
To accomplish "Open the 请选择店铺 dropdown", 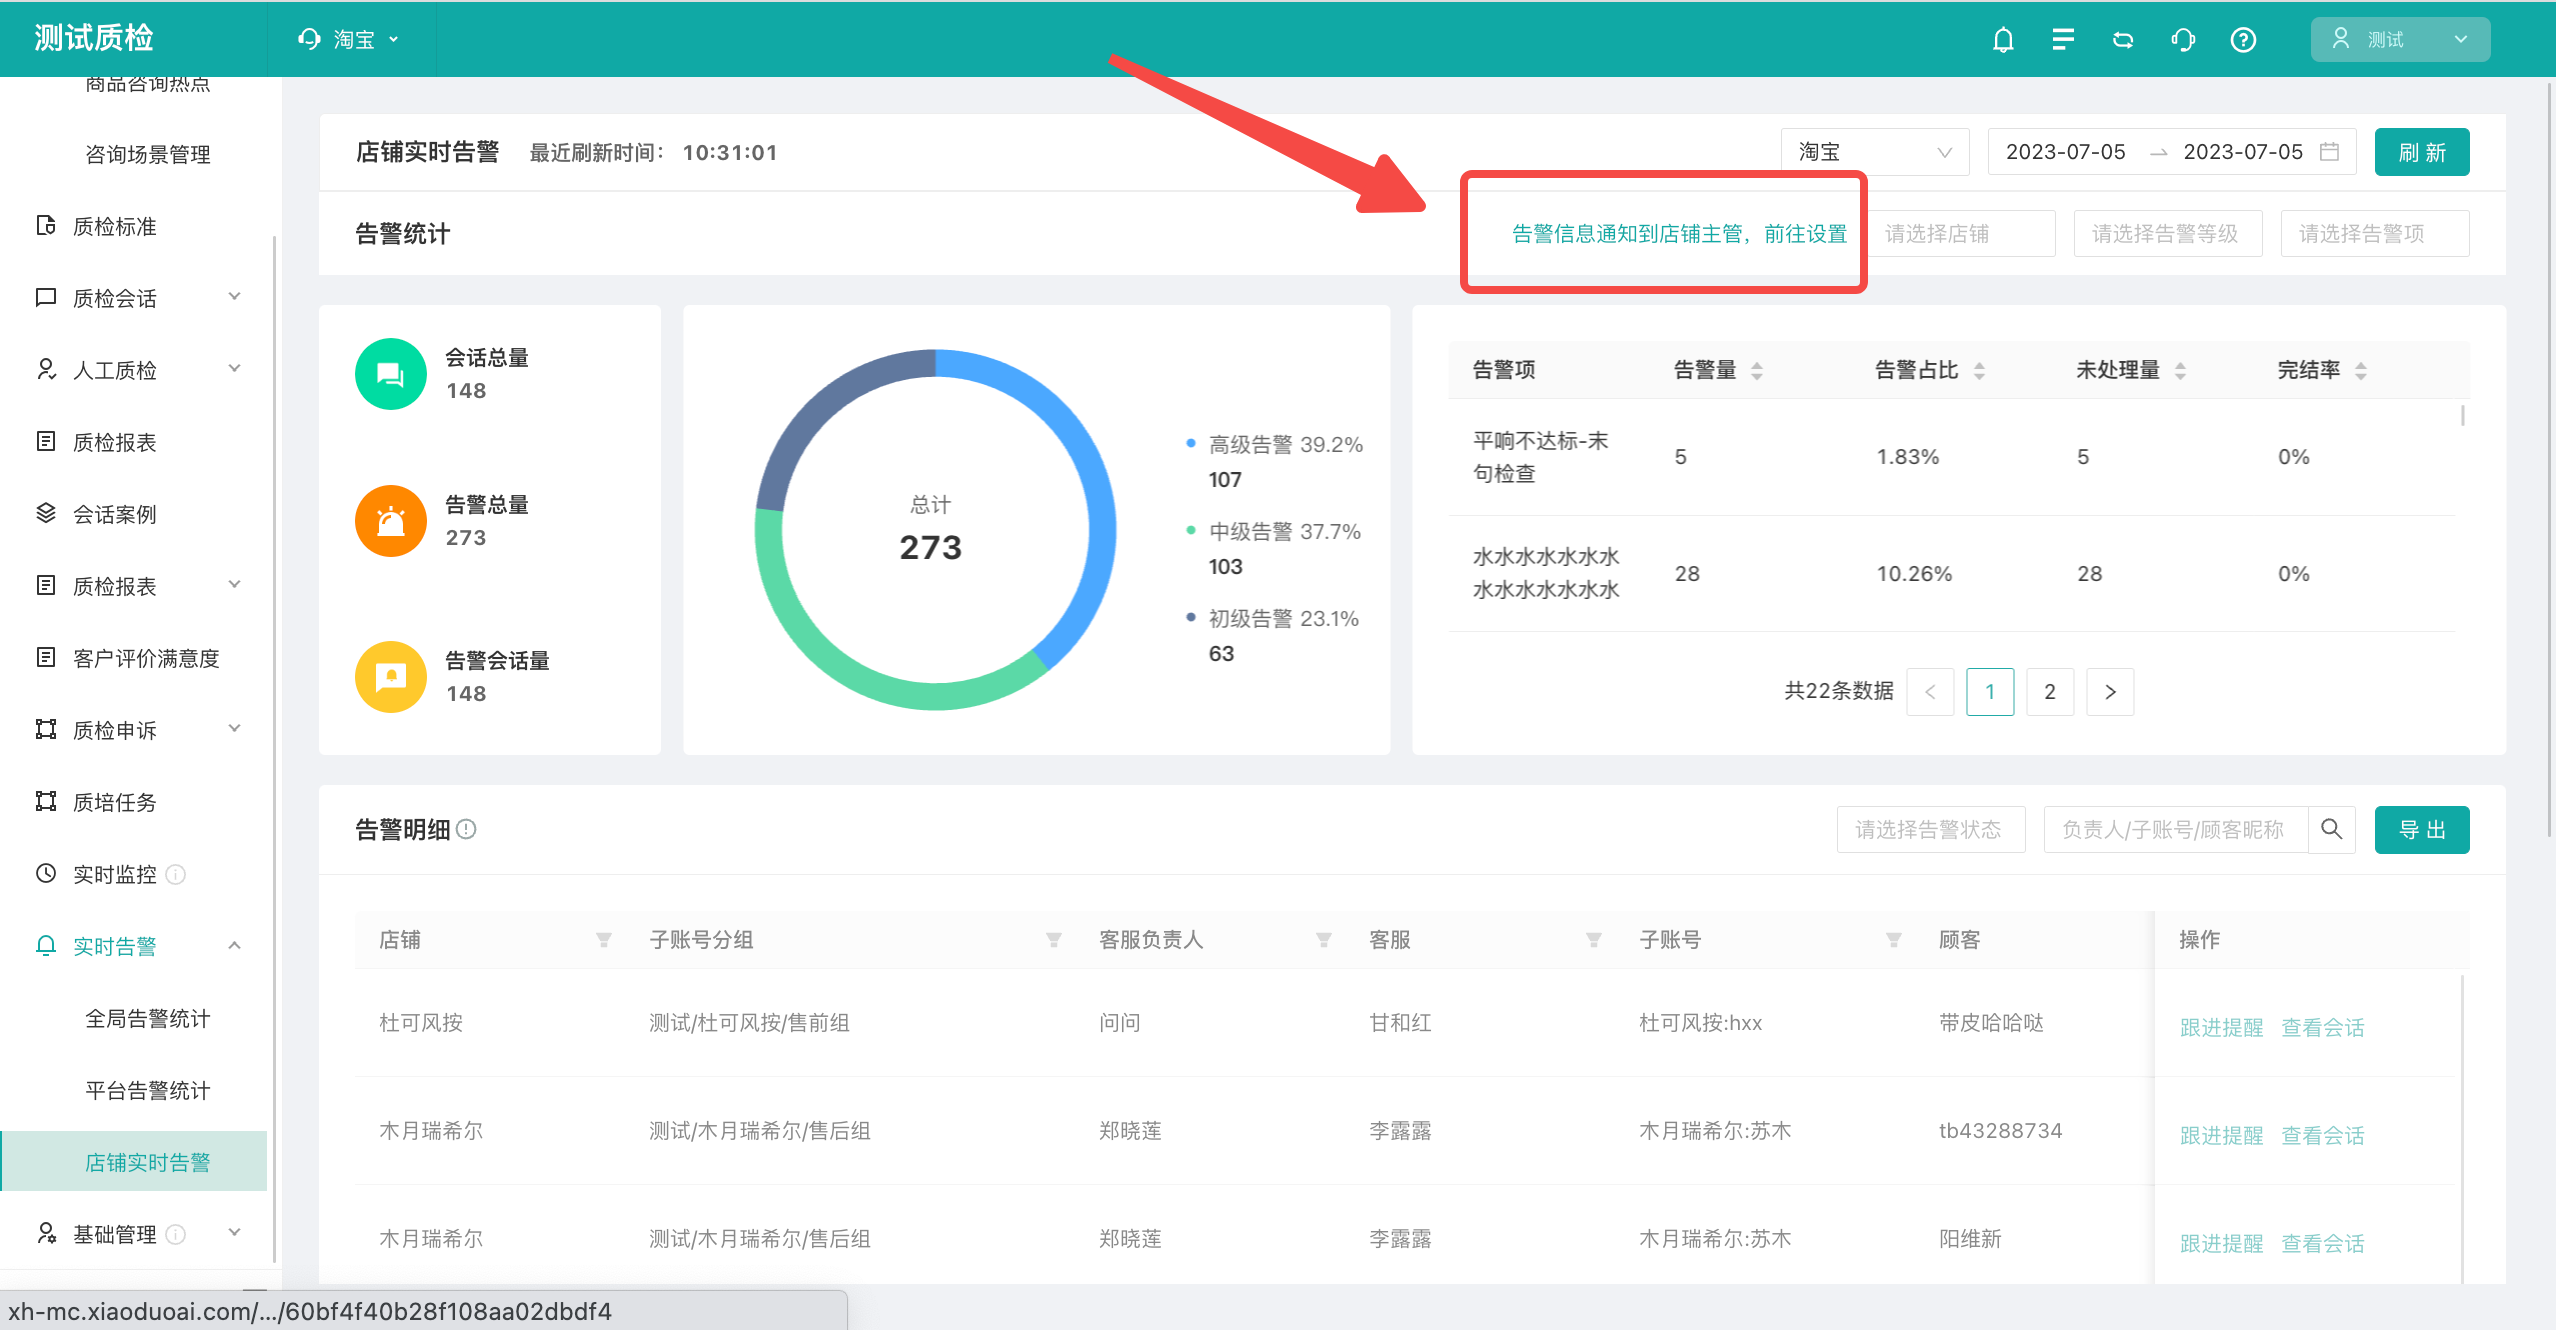I will pos(1961,234).
